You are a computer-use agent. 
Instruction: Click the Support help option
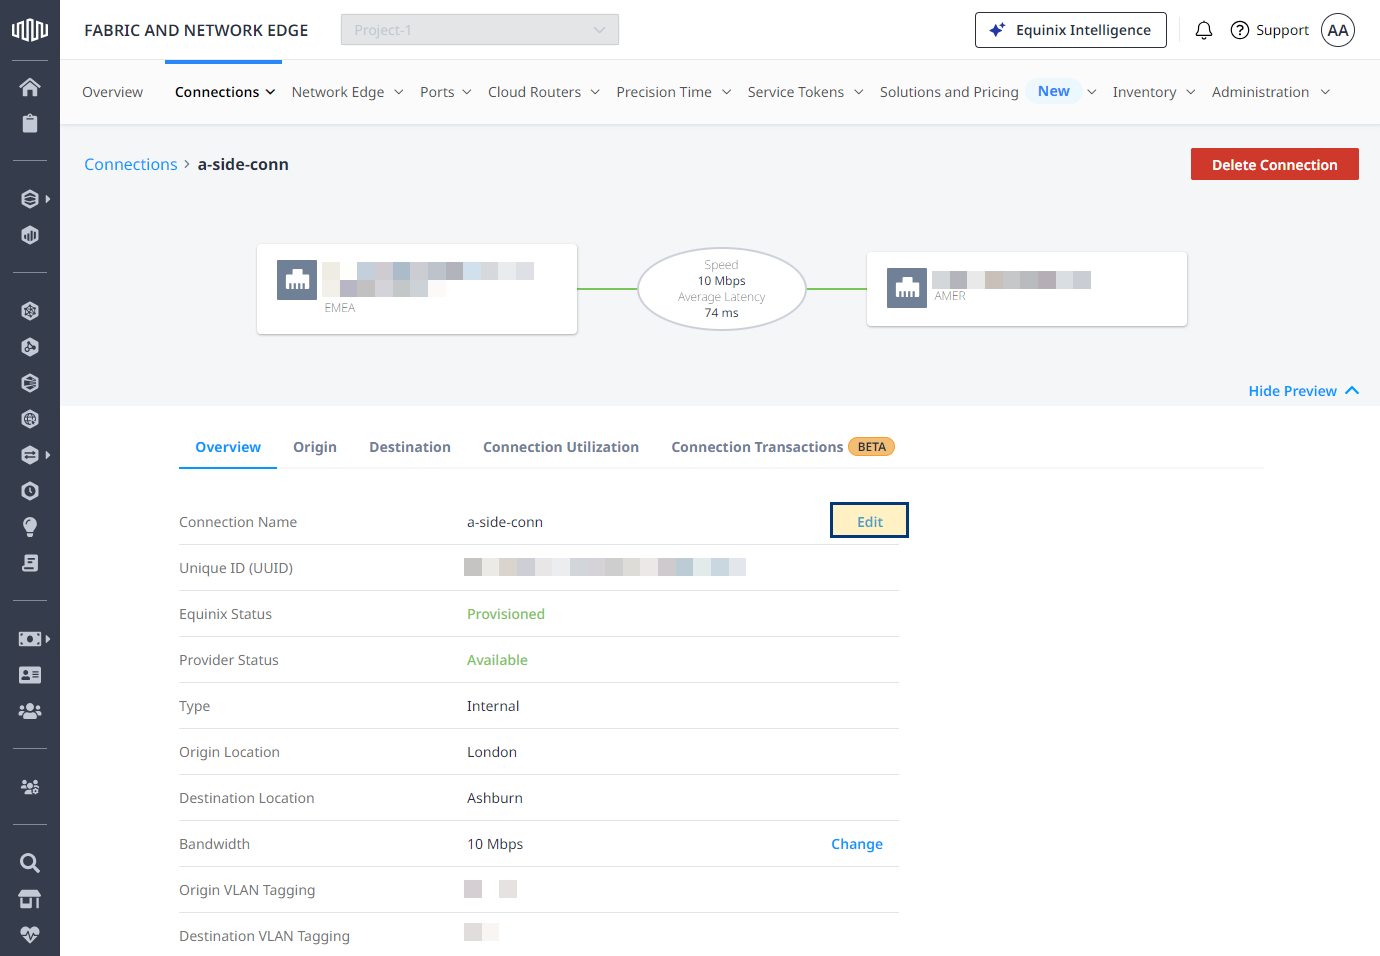(1269, 30)
